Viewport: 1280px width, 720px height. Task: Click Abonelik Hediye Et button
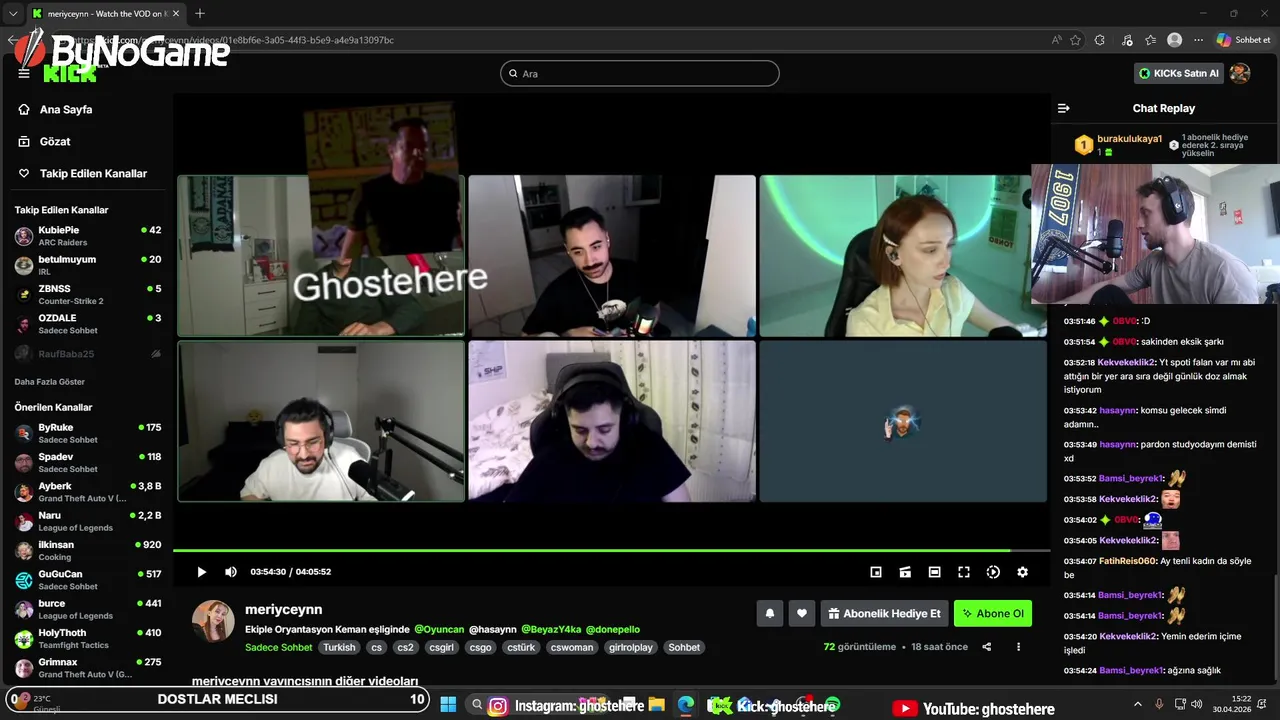[884, 614]
